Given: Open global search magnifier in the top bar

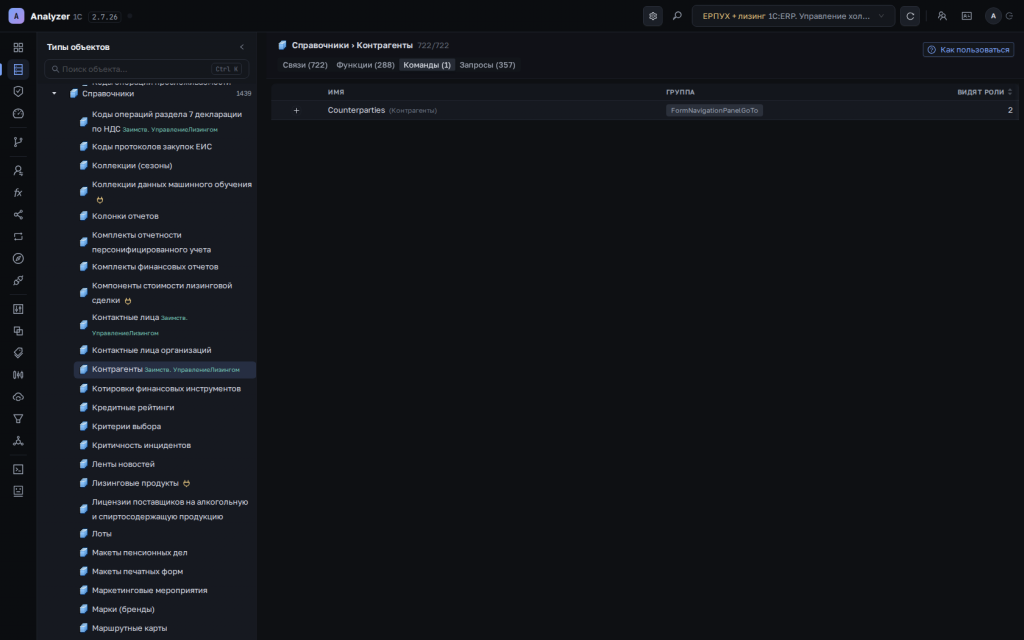Looking at the screenshot, I should click(x=677, y=16).
